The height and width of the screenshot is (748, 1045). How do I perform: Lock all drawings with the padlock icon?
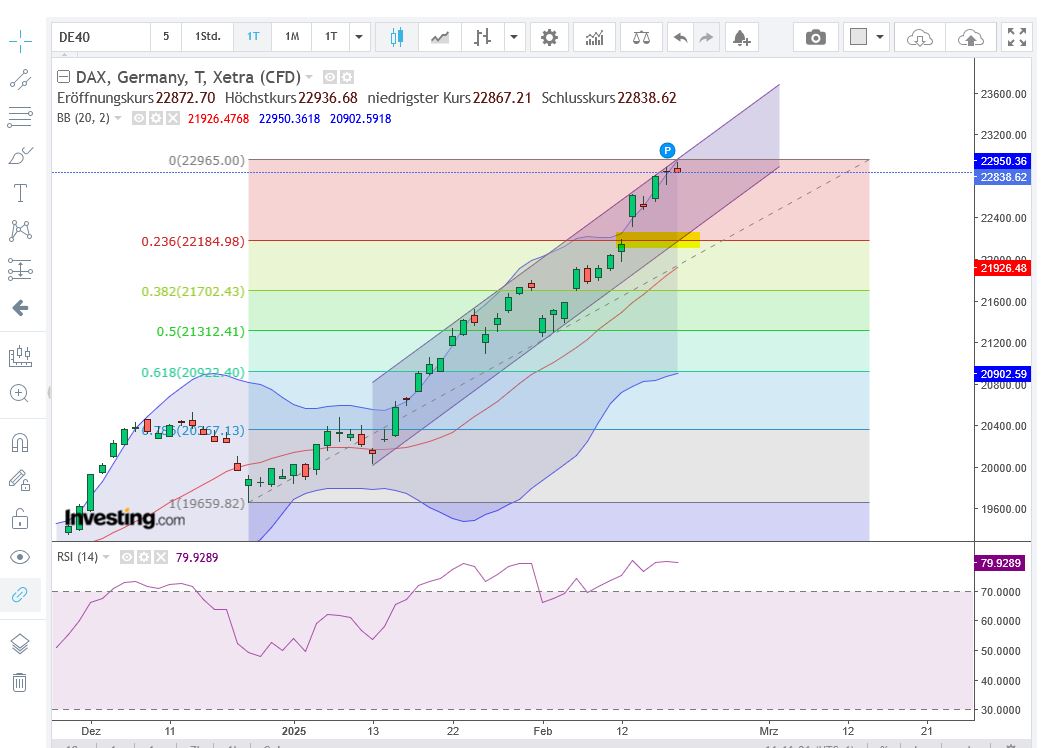pos(20,518)
